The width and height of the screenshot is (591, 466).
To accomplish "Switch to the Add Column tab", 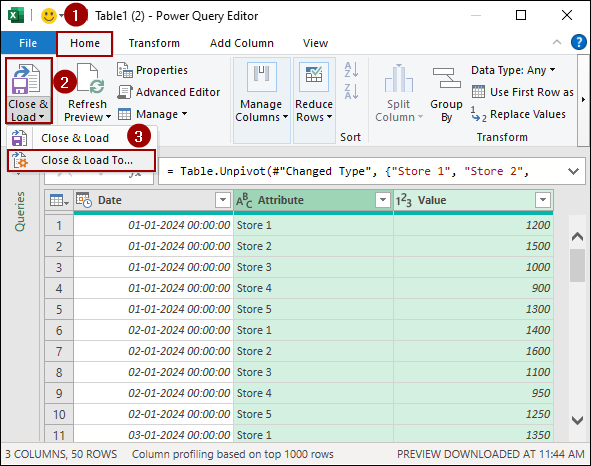I will pos(242,43).
